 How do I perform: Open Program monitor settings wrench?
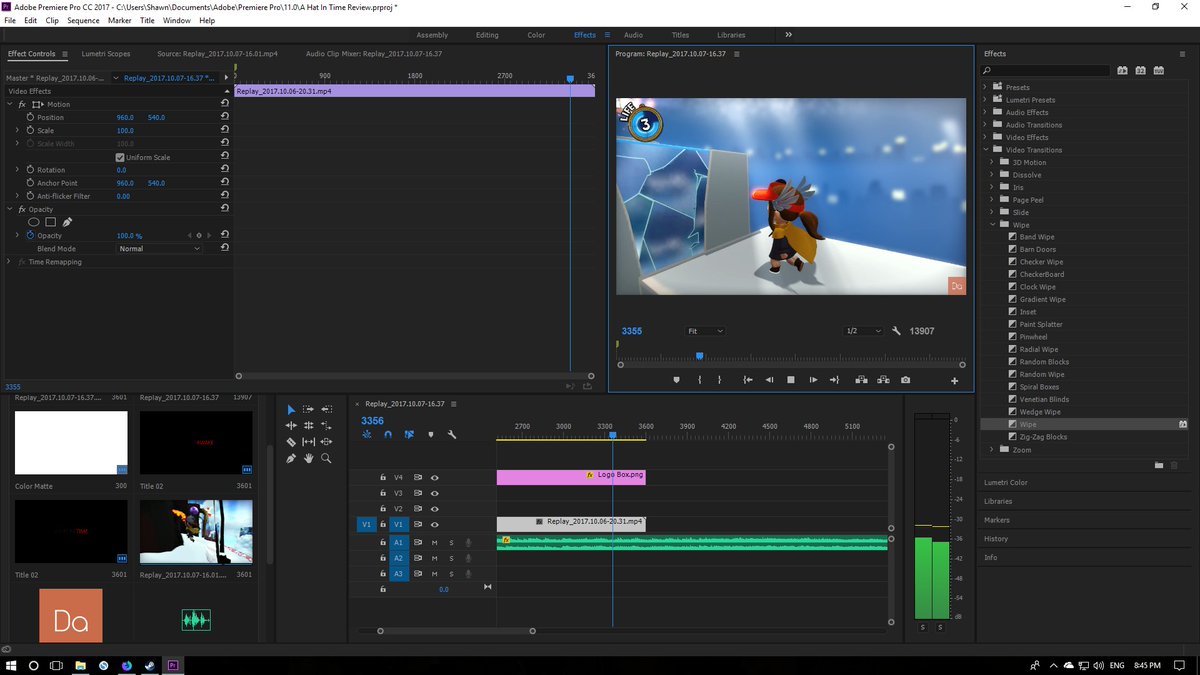coord(896,331)
